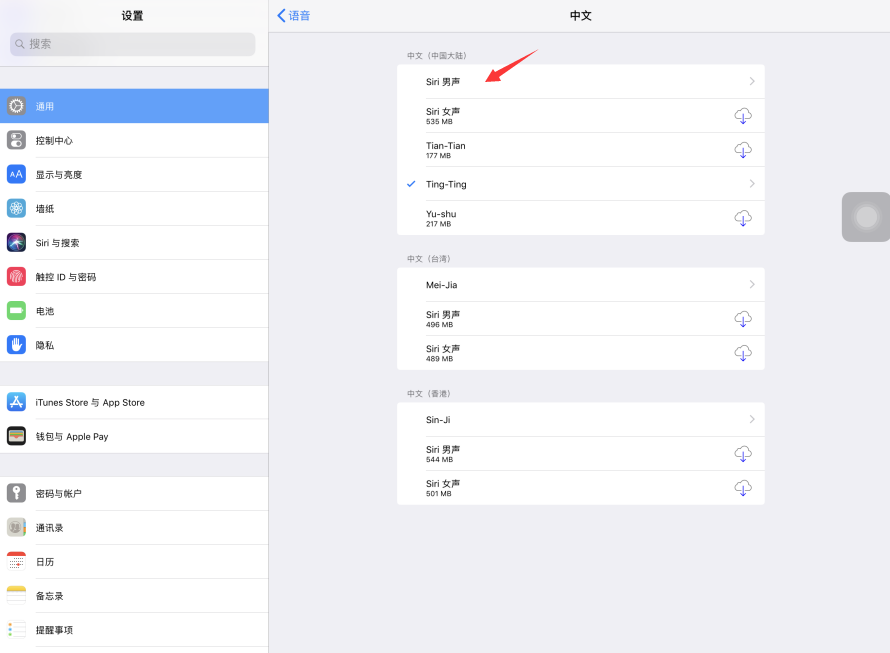
Task: Click the search magnifier icon
Action: pos(20,44)
